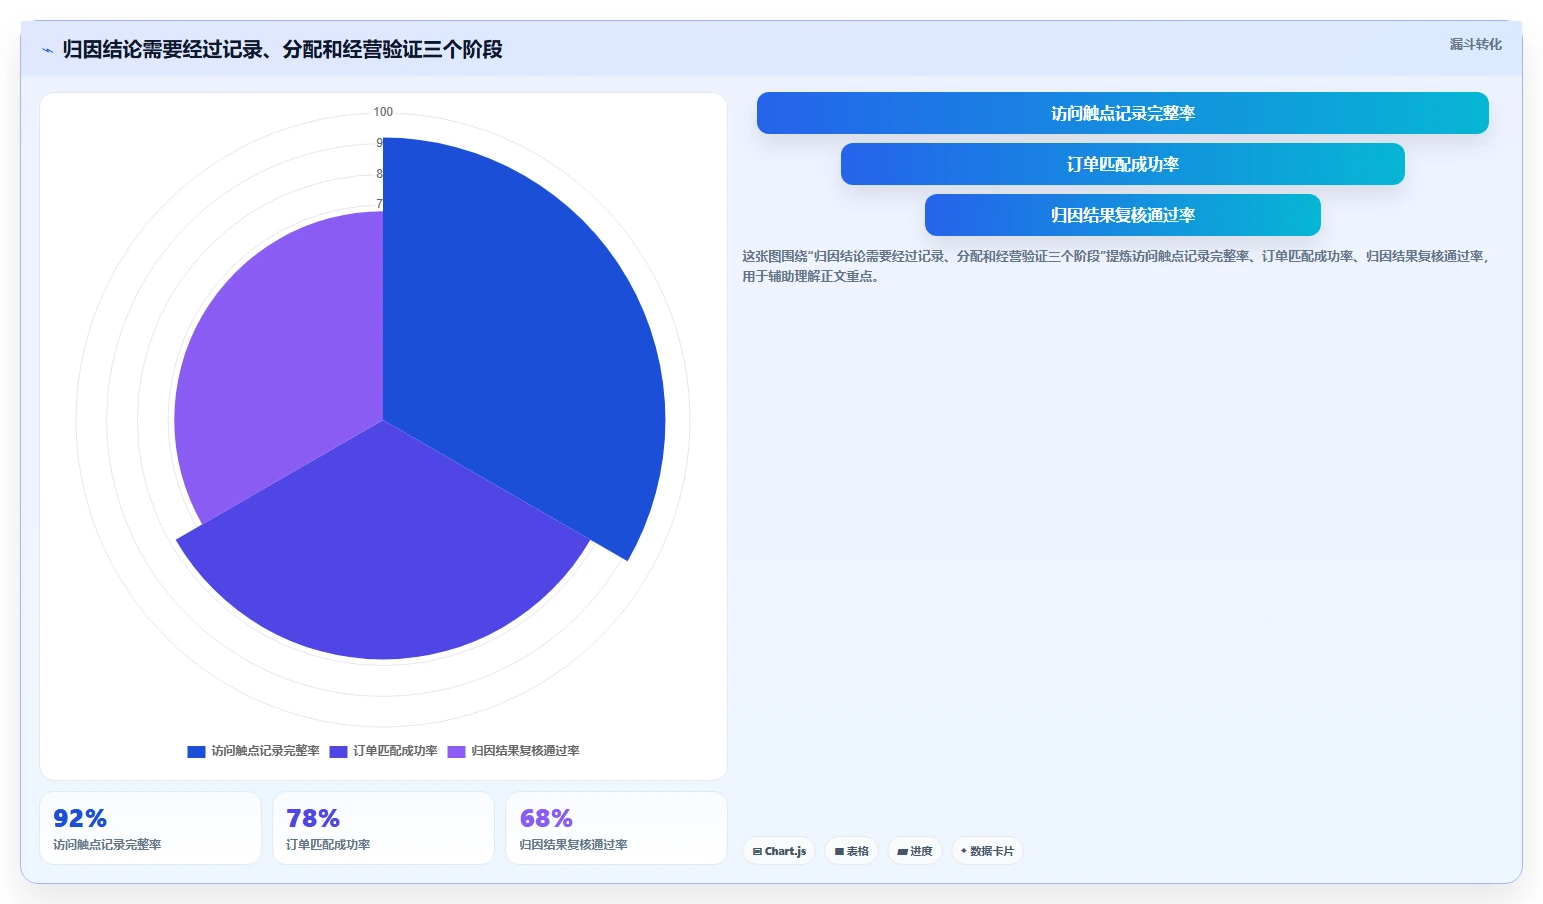1543x904 pixels.
Task: Click the page title 归因结论需要经过记录
Action: pyautogui.click(x=282, y=50)
